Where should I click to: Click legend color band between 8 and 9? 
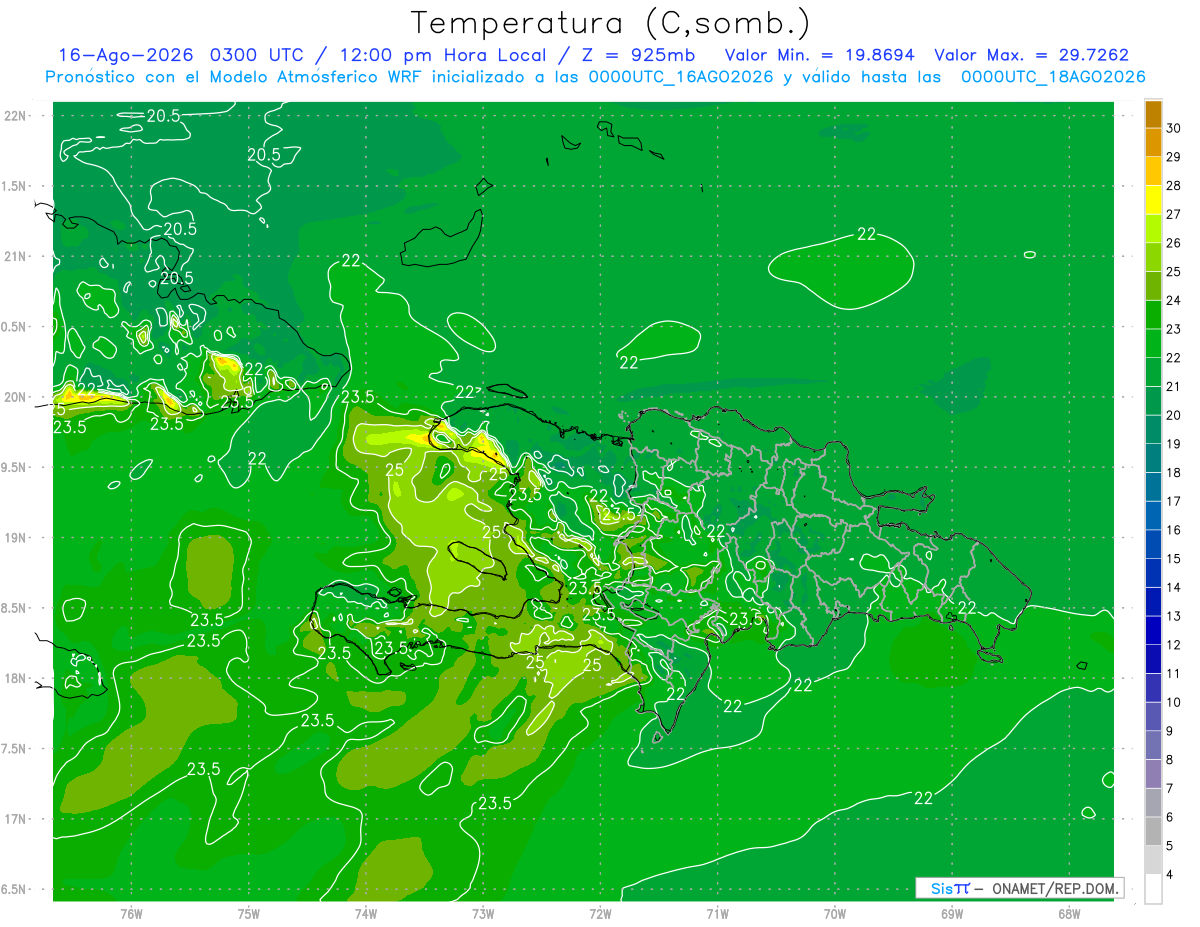(1153, 745)
